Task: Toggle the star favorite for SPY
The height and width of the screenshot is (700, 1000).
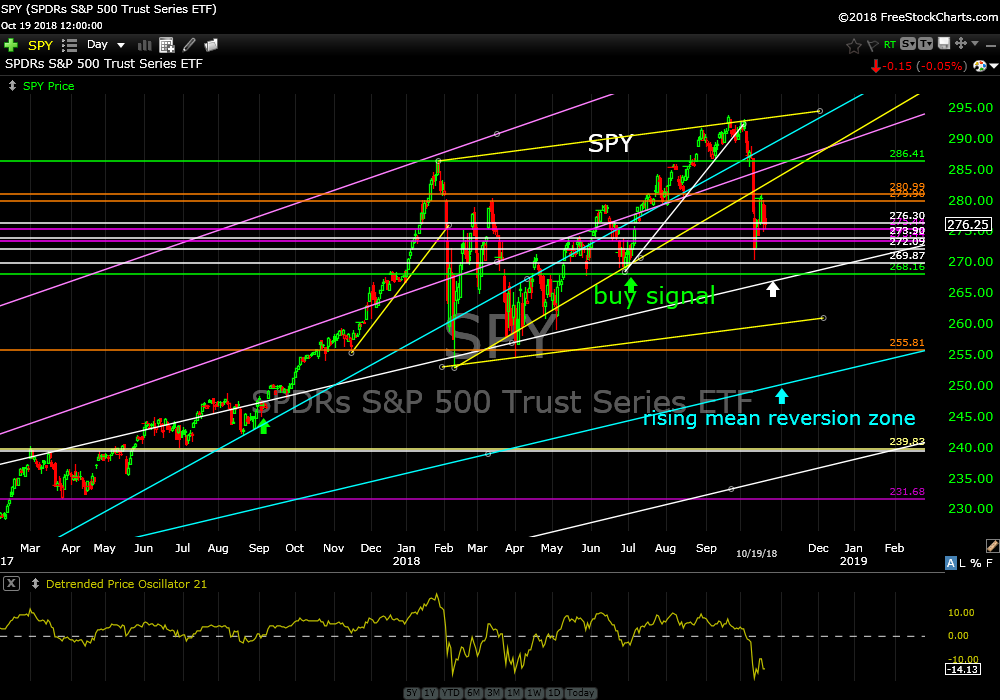Action: (853, 45)
